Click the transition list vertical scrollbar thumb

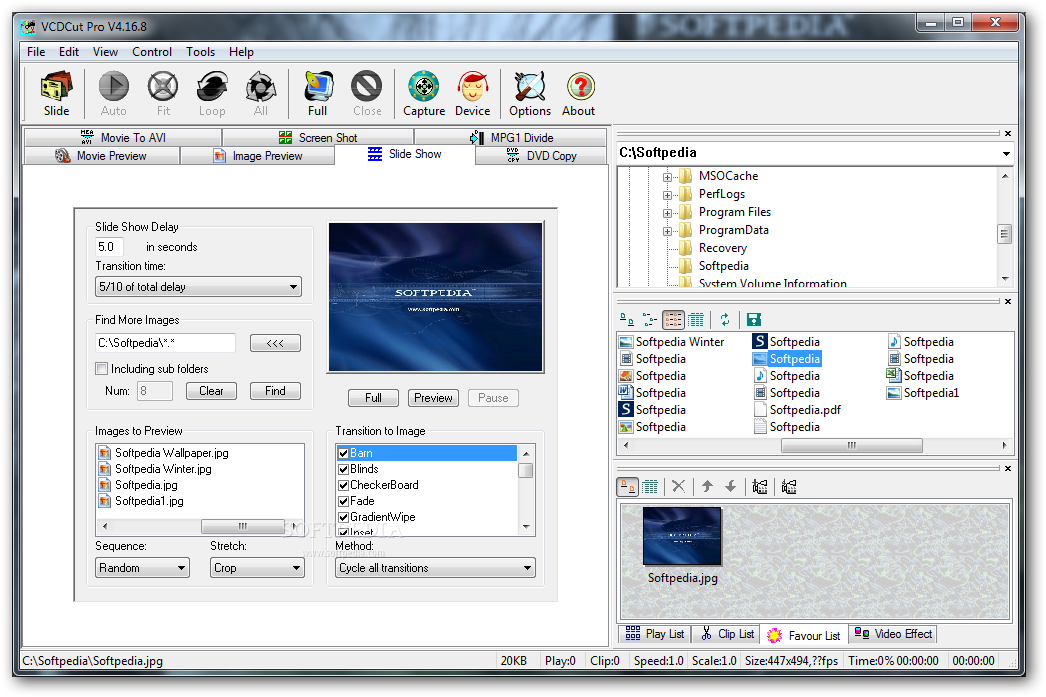point(526,471)
